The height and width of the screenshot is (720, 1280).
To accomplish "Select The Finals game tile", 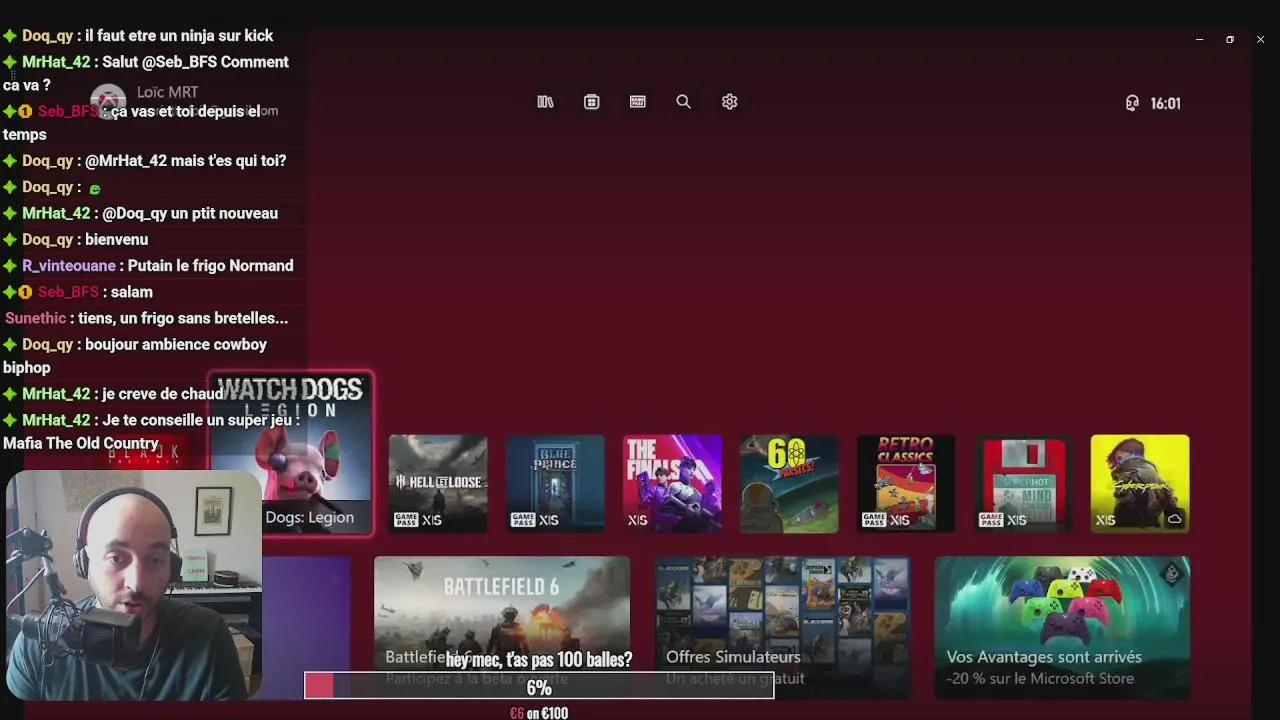I will tap(672, 483).
